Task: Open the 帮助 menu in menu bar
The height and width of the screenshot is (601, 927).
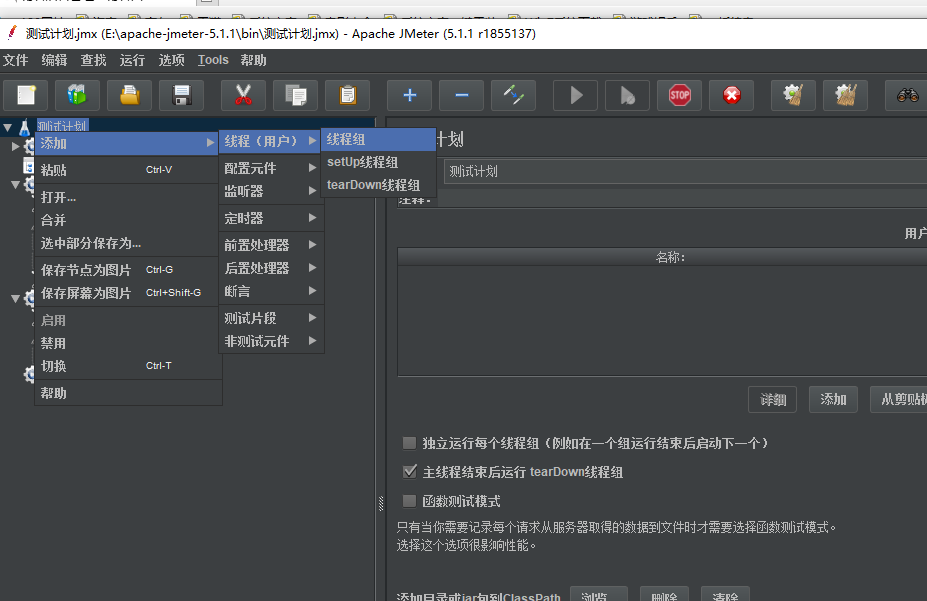Action: [253, 60]
